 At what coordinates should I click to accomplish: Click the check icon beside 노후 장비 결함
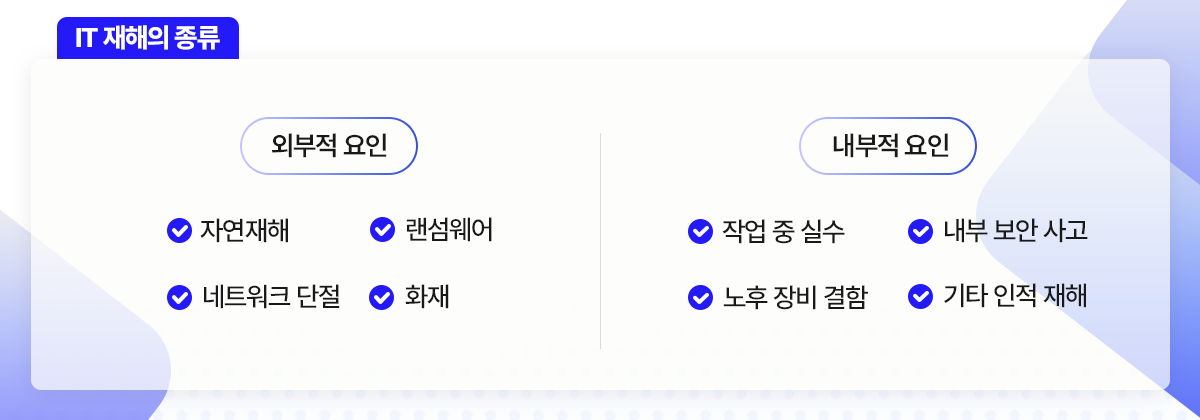pos(700,297)
